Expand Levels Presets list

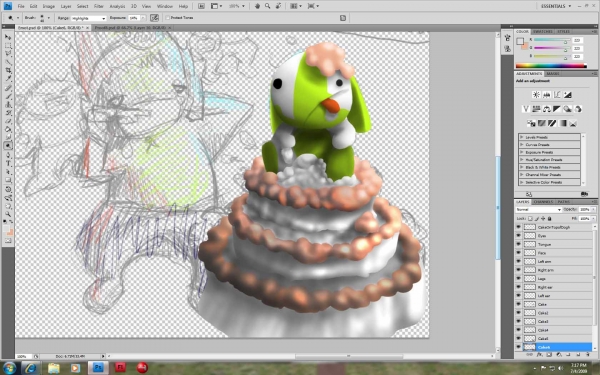click(522, 137)
